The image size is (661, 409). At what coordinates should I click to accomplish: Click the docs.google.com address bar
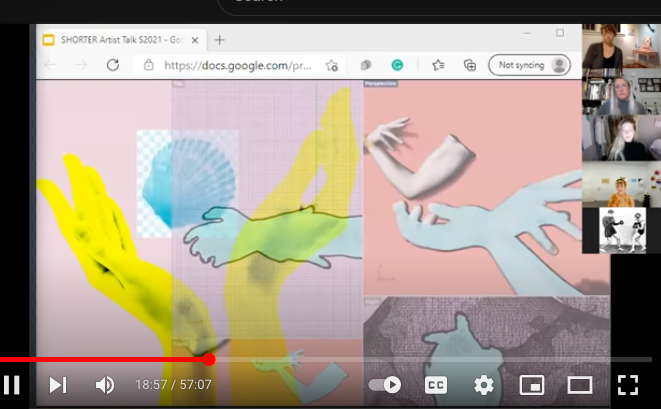click(x=238, y=65)
